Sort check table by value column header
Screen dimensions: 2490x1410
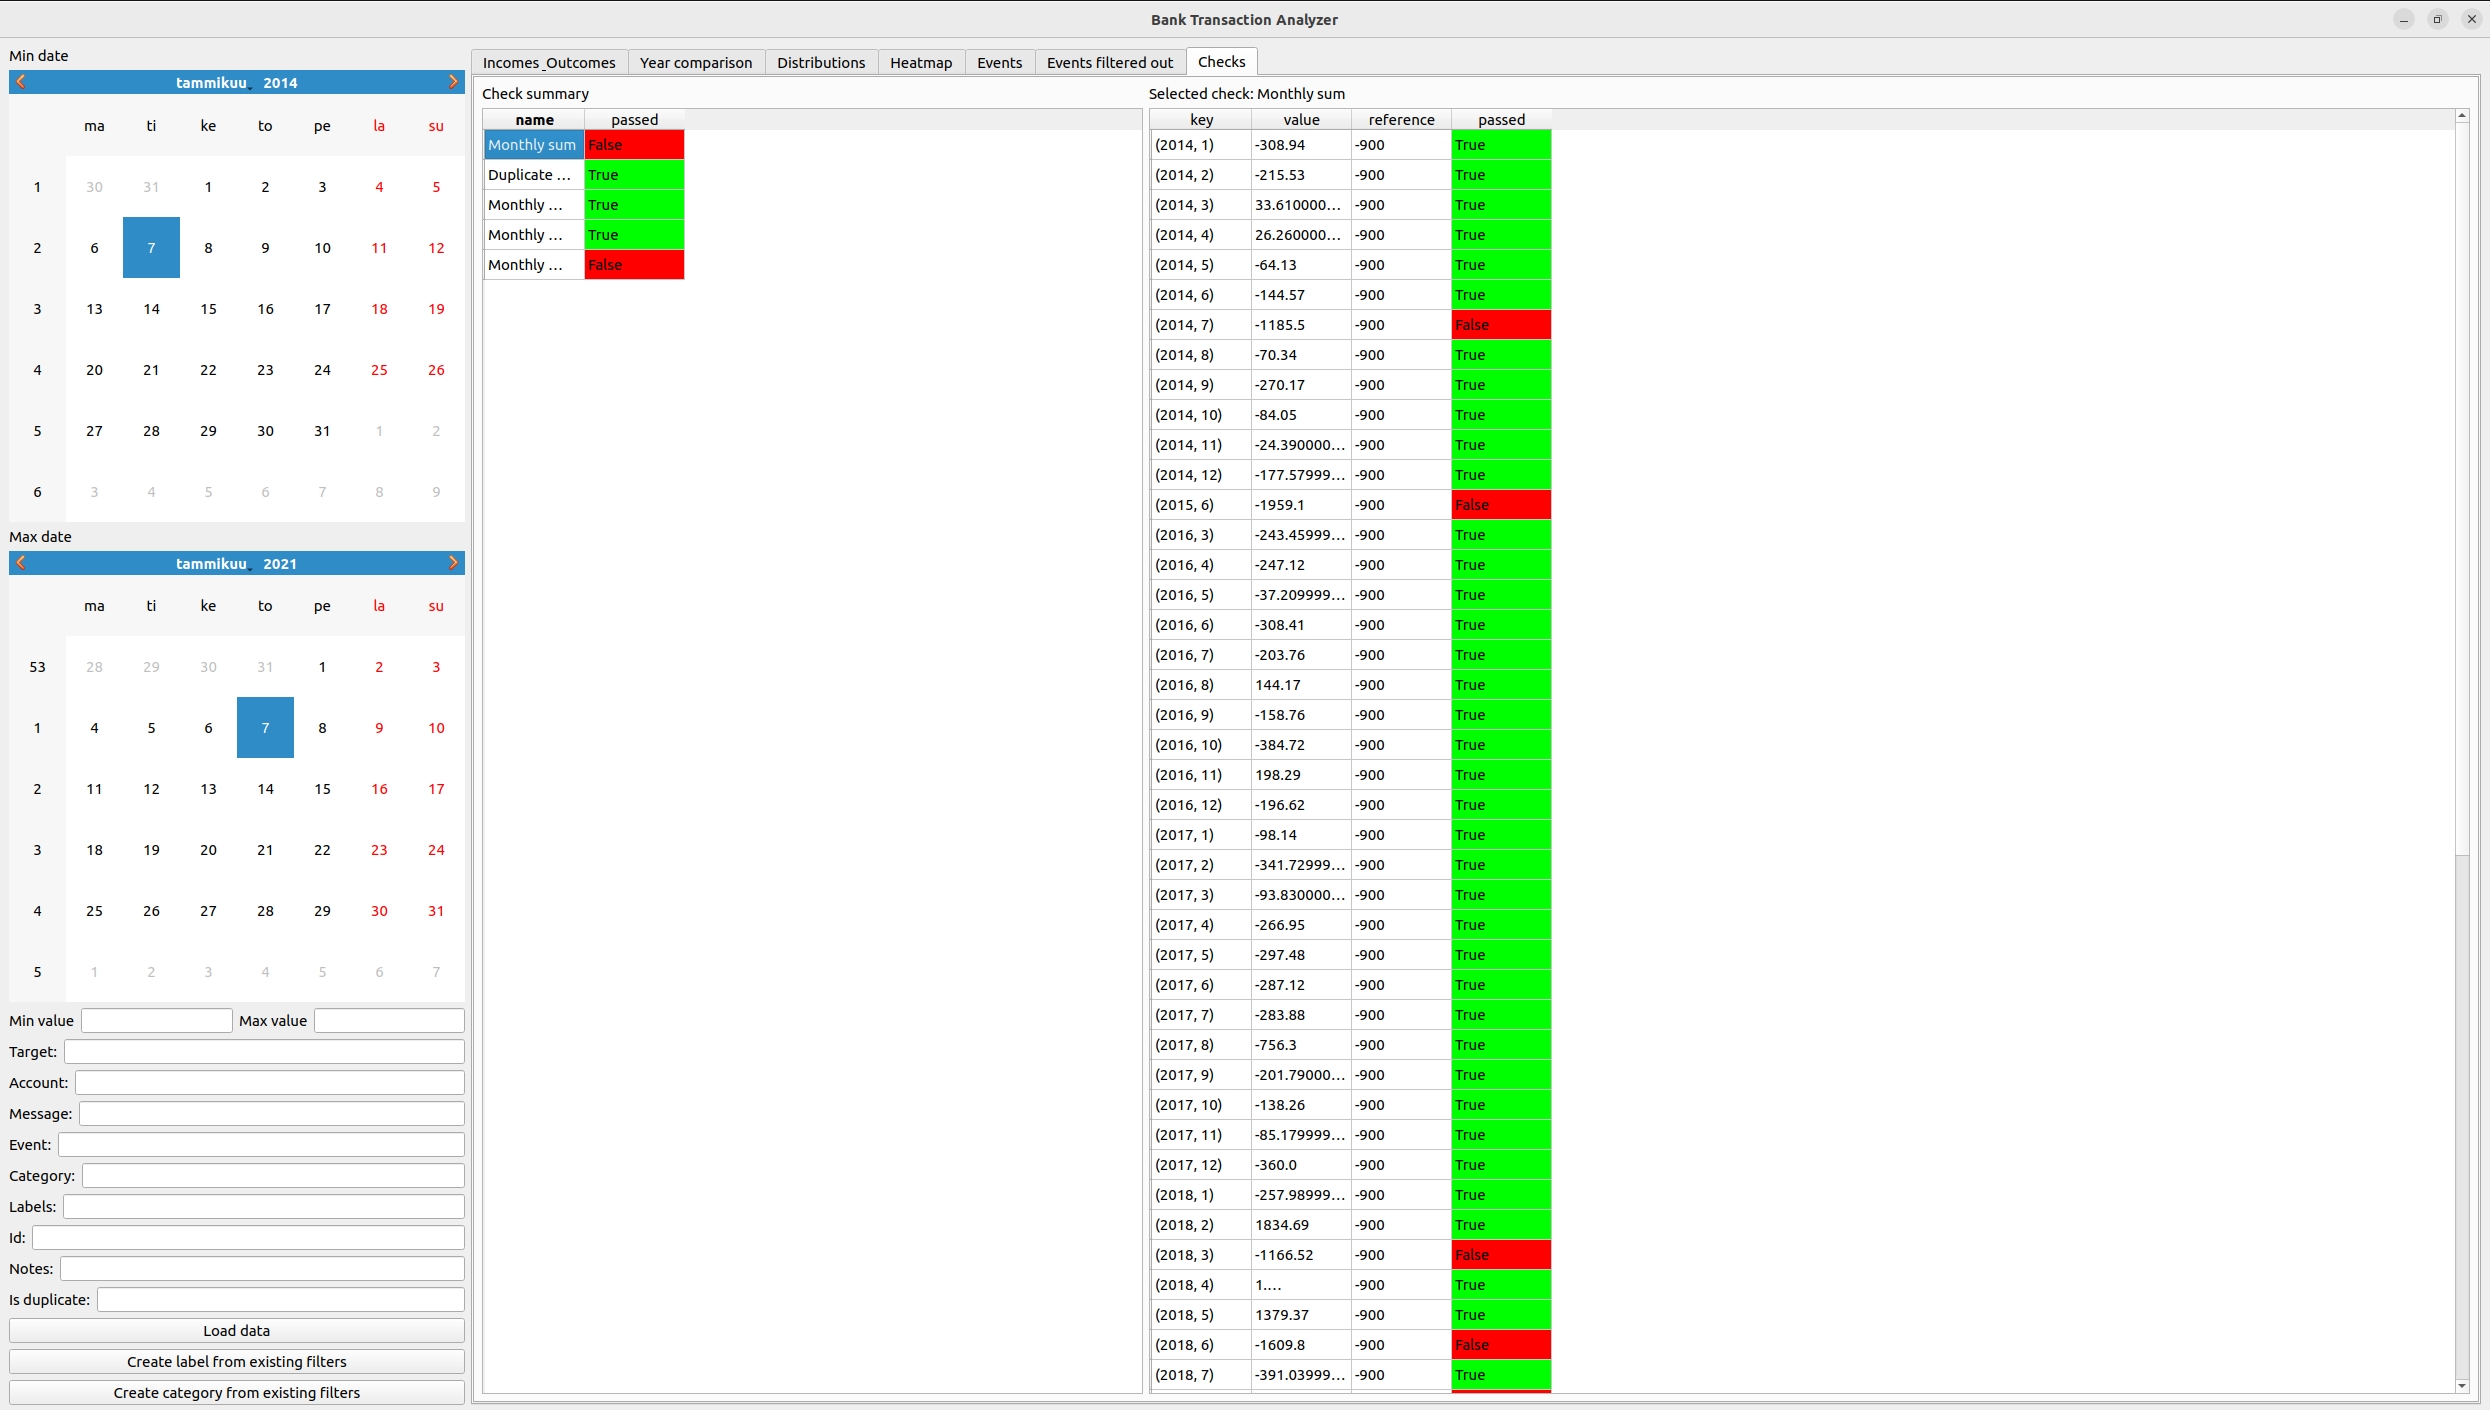[x=1300, y=120]
